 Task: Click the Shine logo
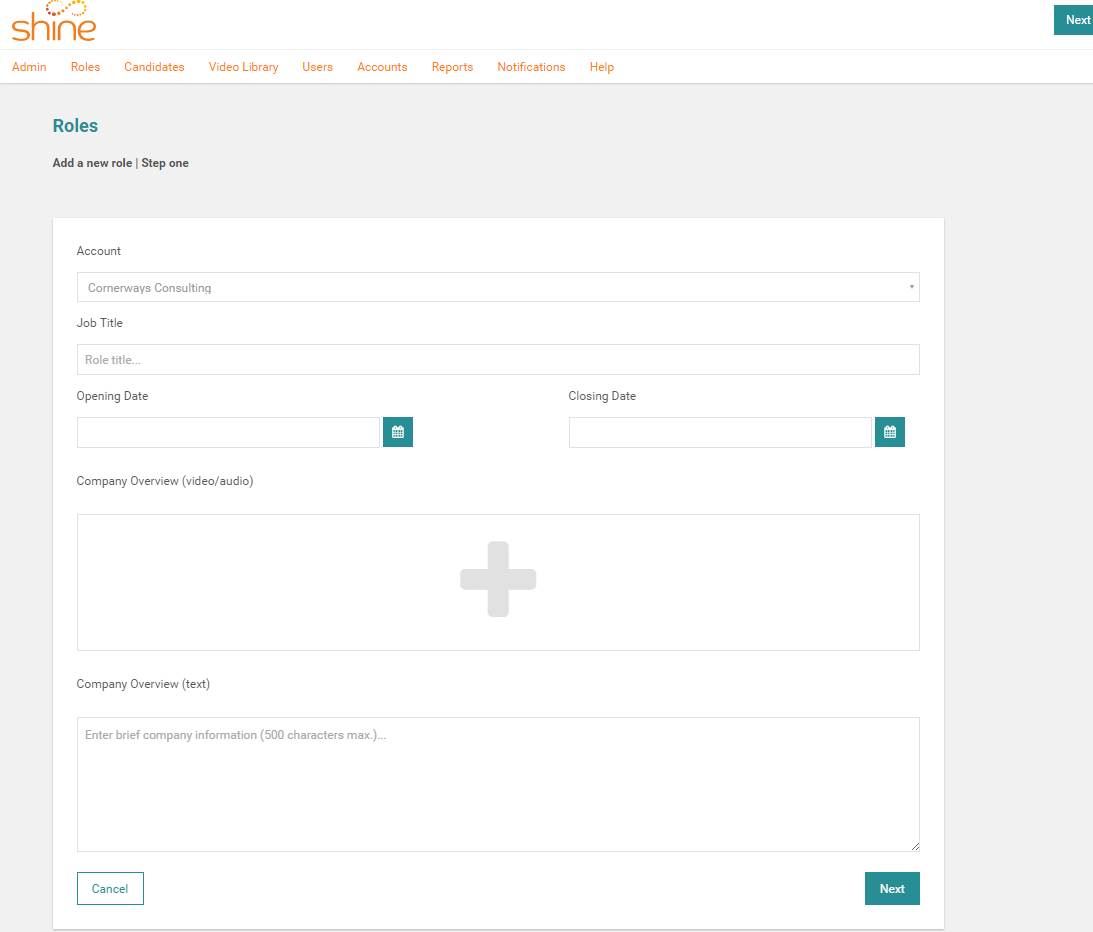tap(54, 22)
